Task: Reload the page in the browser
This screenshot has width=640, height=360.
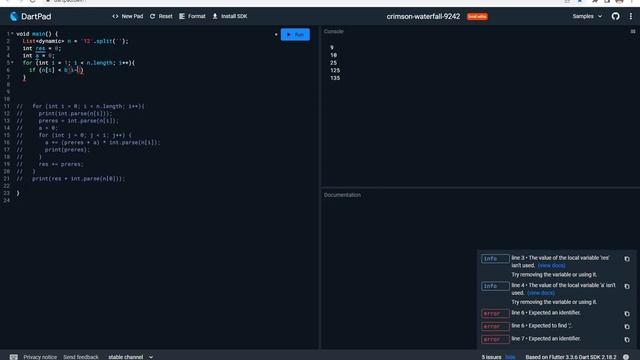Action: [33, 1]
